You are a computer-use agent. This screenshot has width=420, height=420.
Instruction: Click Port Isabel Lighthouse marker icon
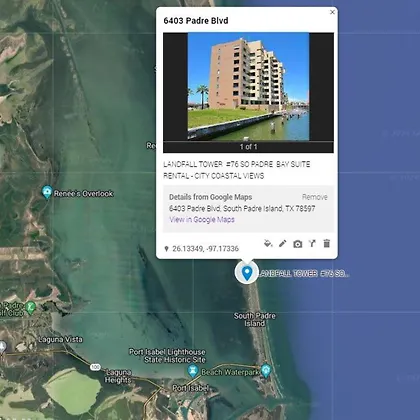pyautogui.click(x=193, y=371)
